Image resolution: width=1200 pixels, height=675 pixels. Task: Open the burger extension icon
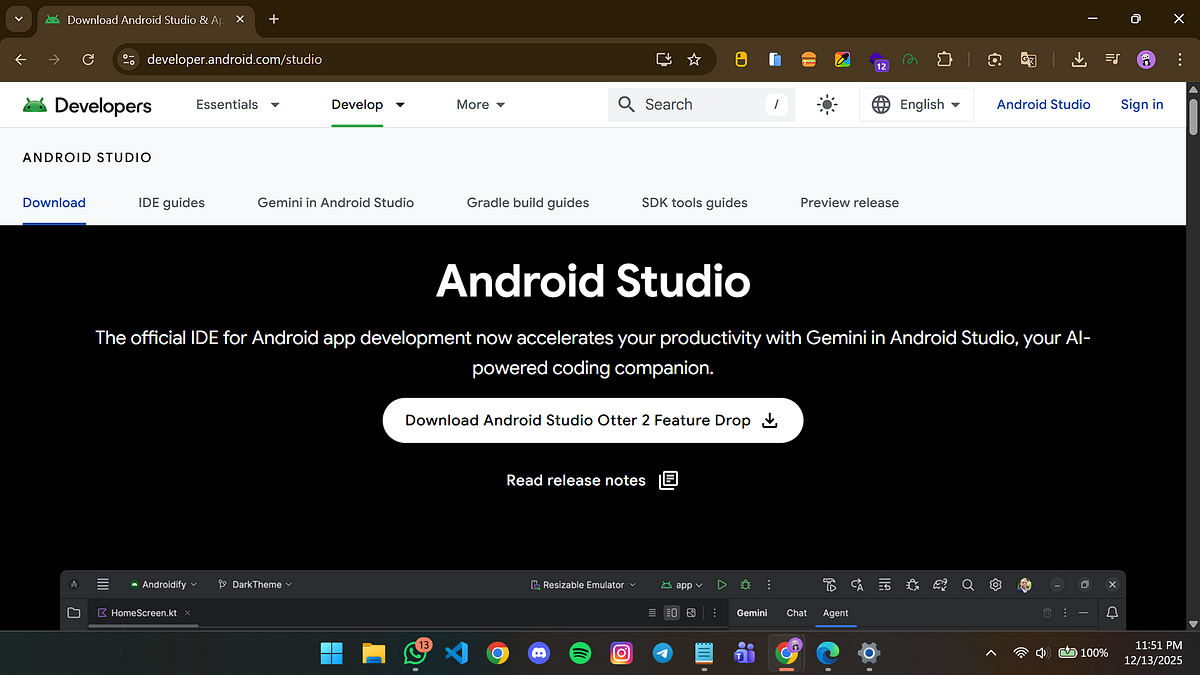[809, 59]
